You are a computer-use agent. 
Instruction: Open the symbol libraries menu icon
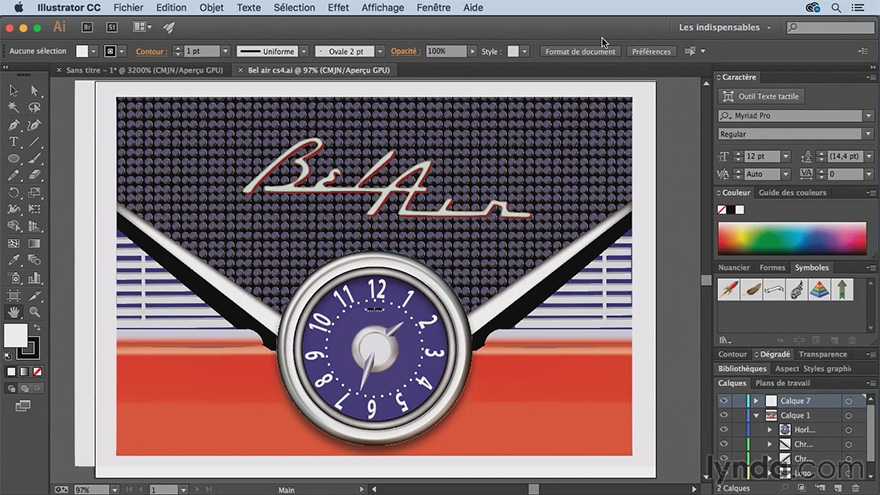point(725,340)
